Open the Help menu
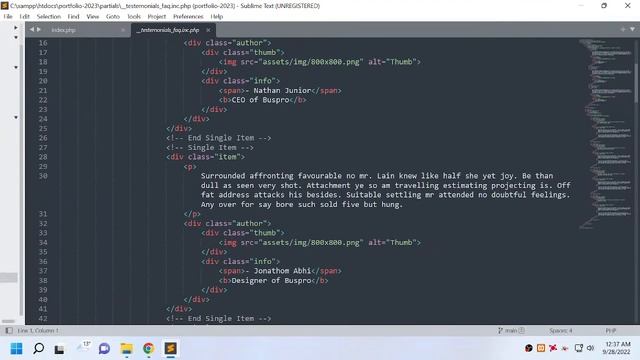 (x=217, y=16)
